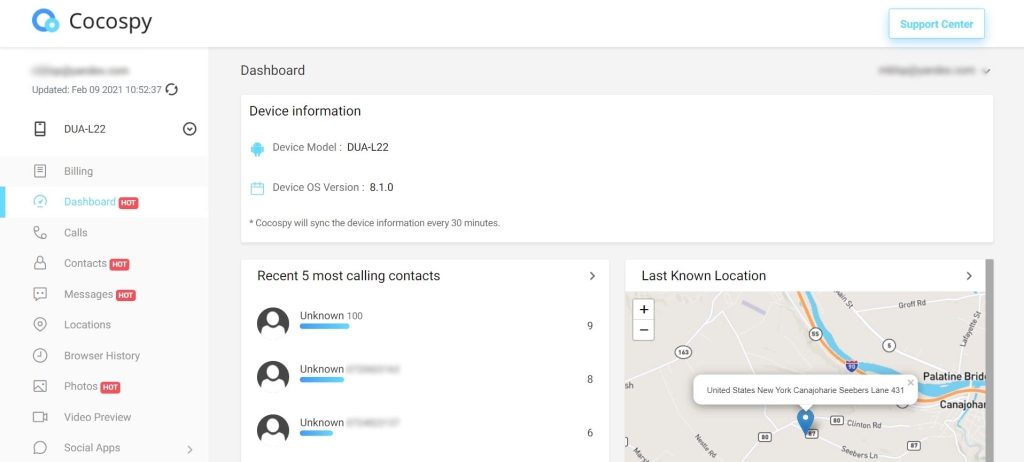
Task: Click the HOT badge next to Photos
Action: pyautogui.click(x=110, y=388)
